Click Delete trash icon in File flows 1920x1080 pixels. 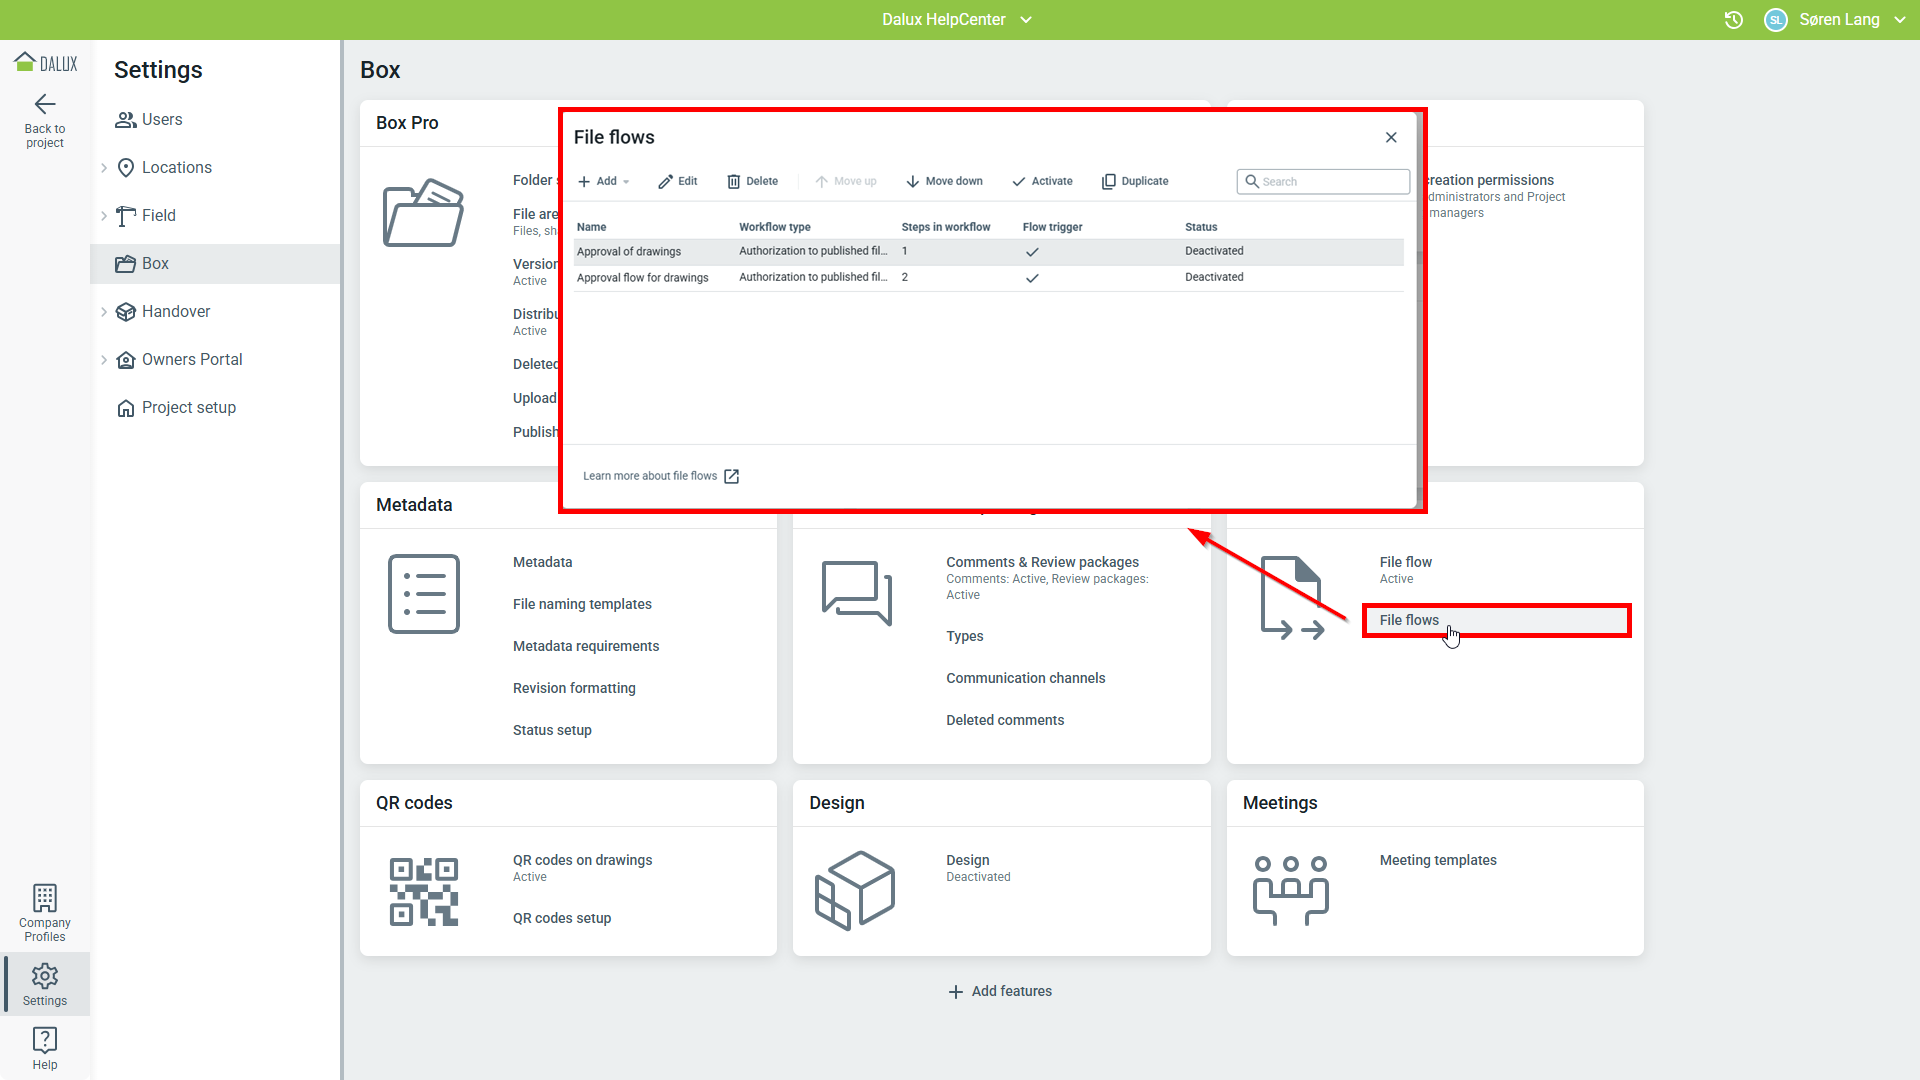(x=752, y=181)
